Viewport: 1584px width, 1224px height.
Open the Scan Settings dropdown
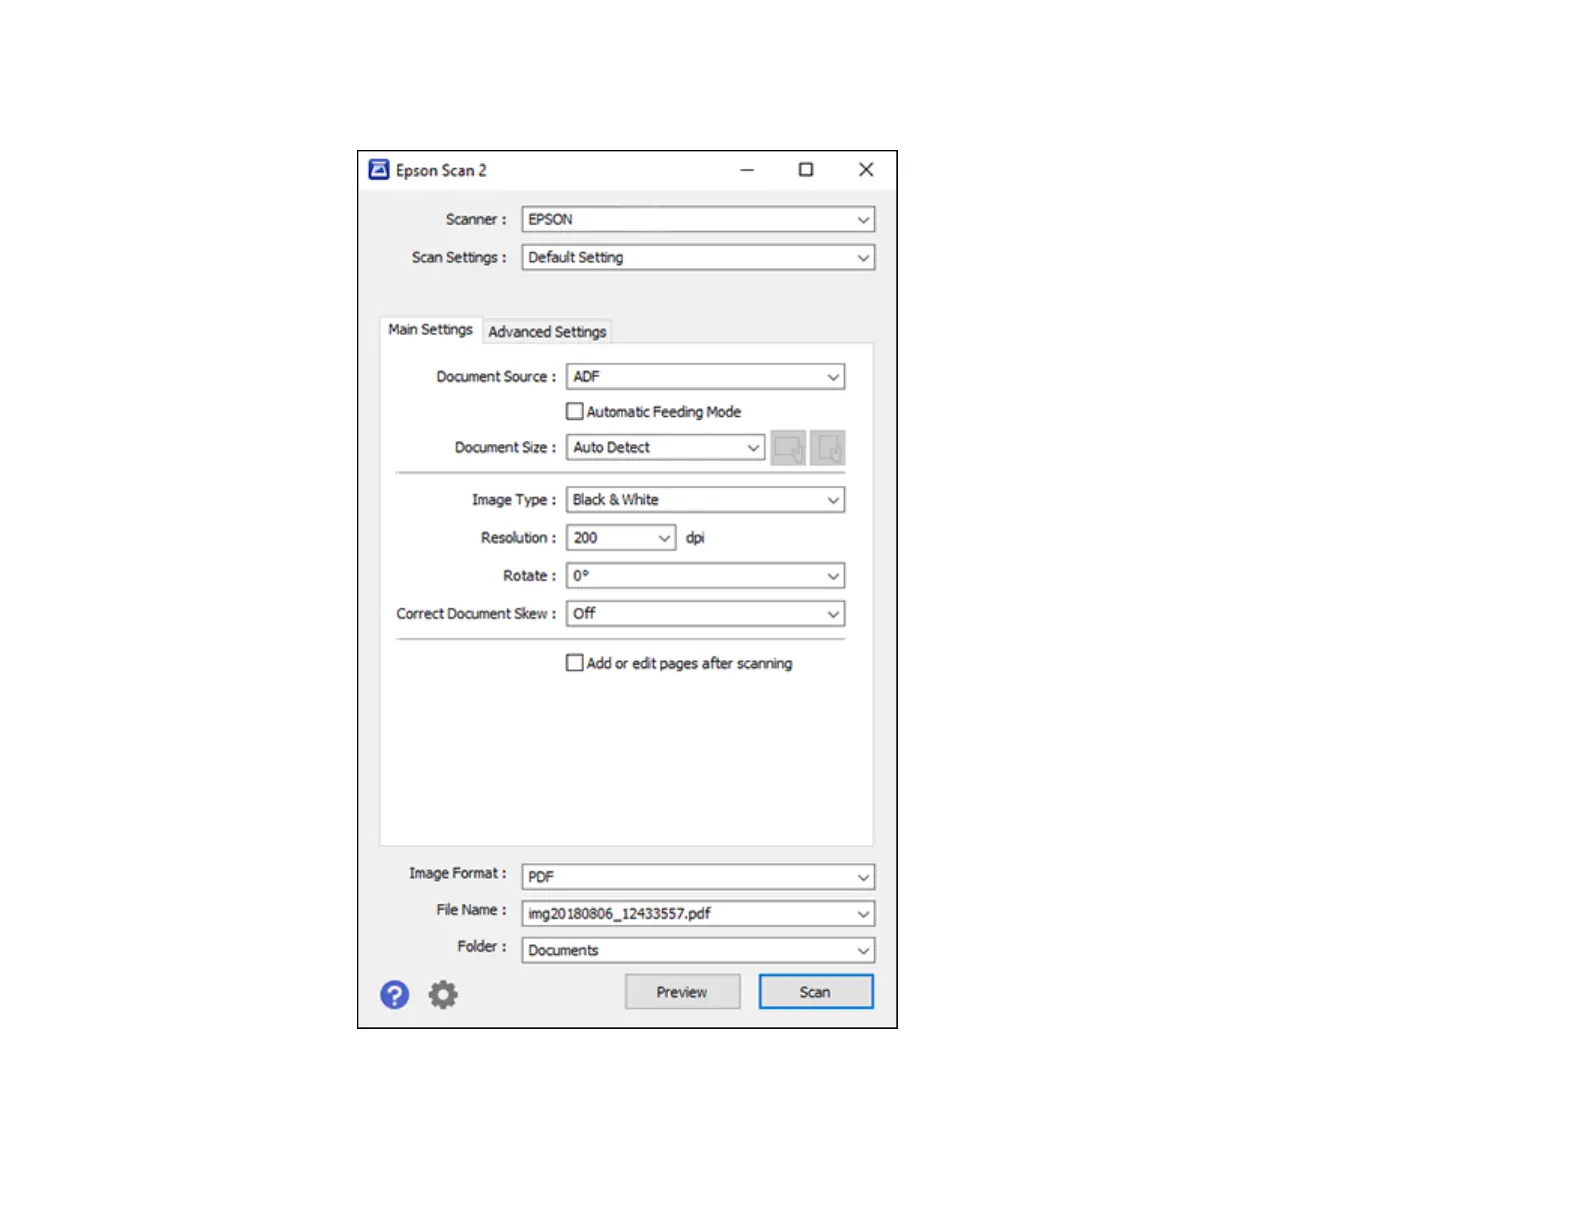tap(698, 257)
